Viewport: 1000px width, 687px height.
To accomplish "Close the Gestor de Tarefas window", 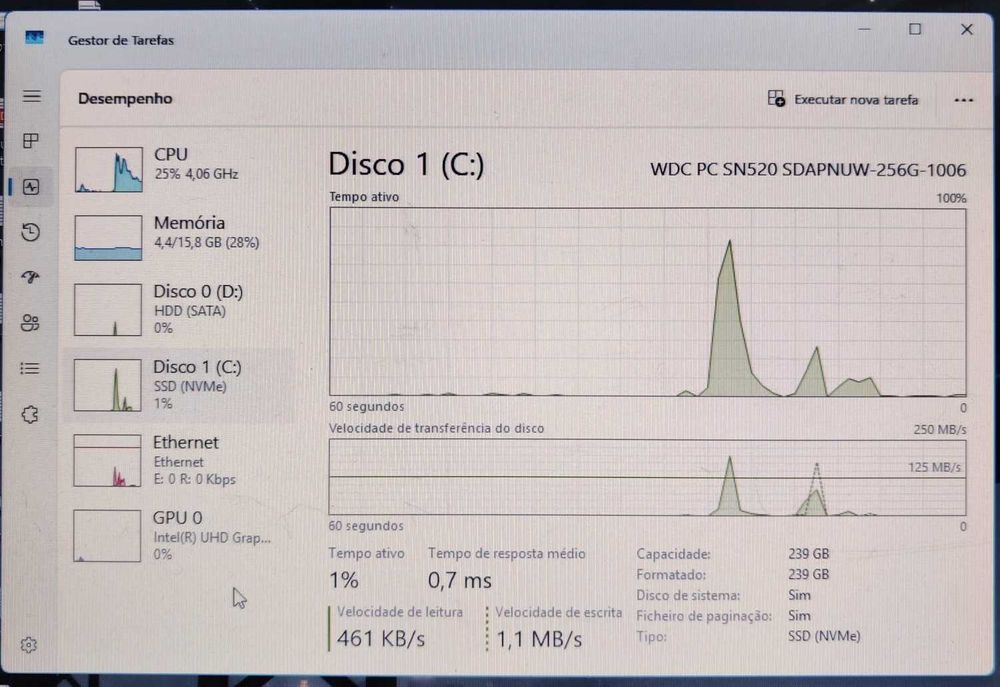I will [x=967, y=29].
